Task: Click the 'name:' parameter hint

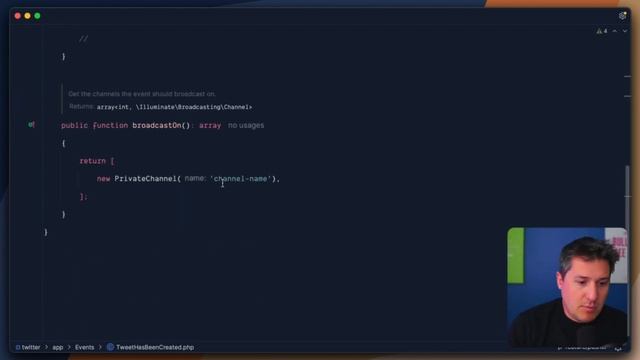Action: coord(196,178)
